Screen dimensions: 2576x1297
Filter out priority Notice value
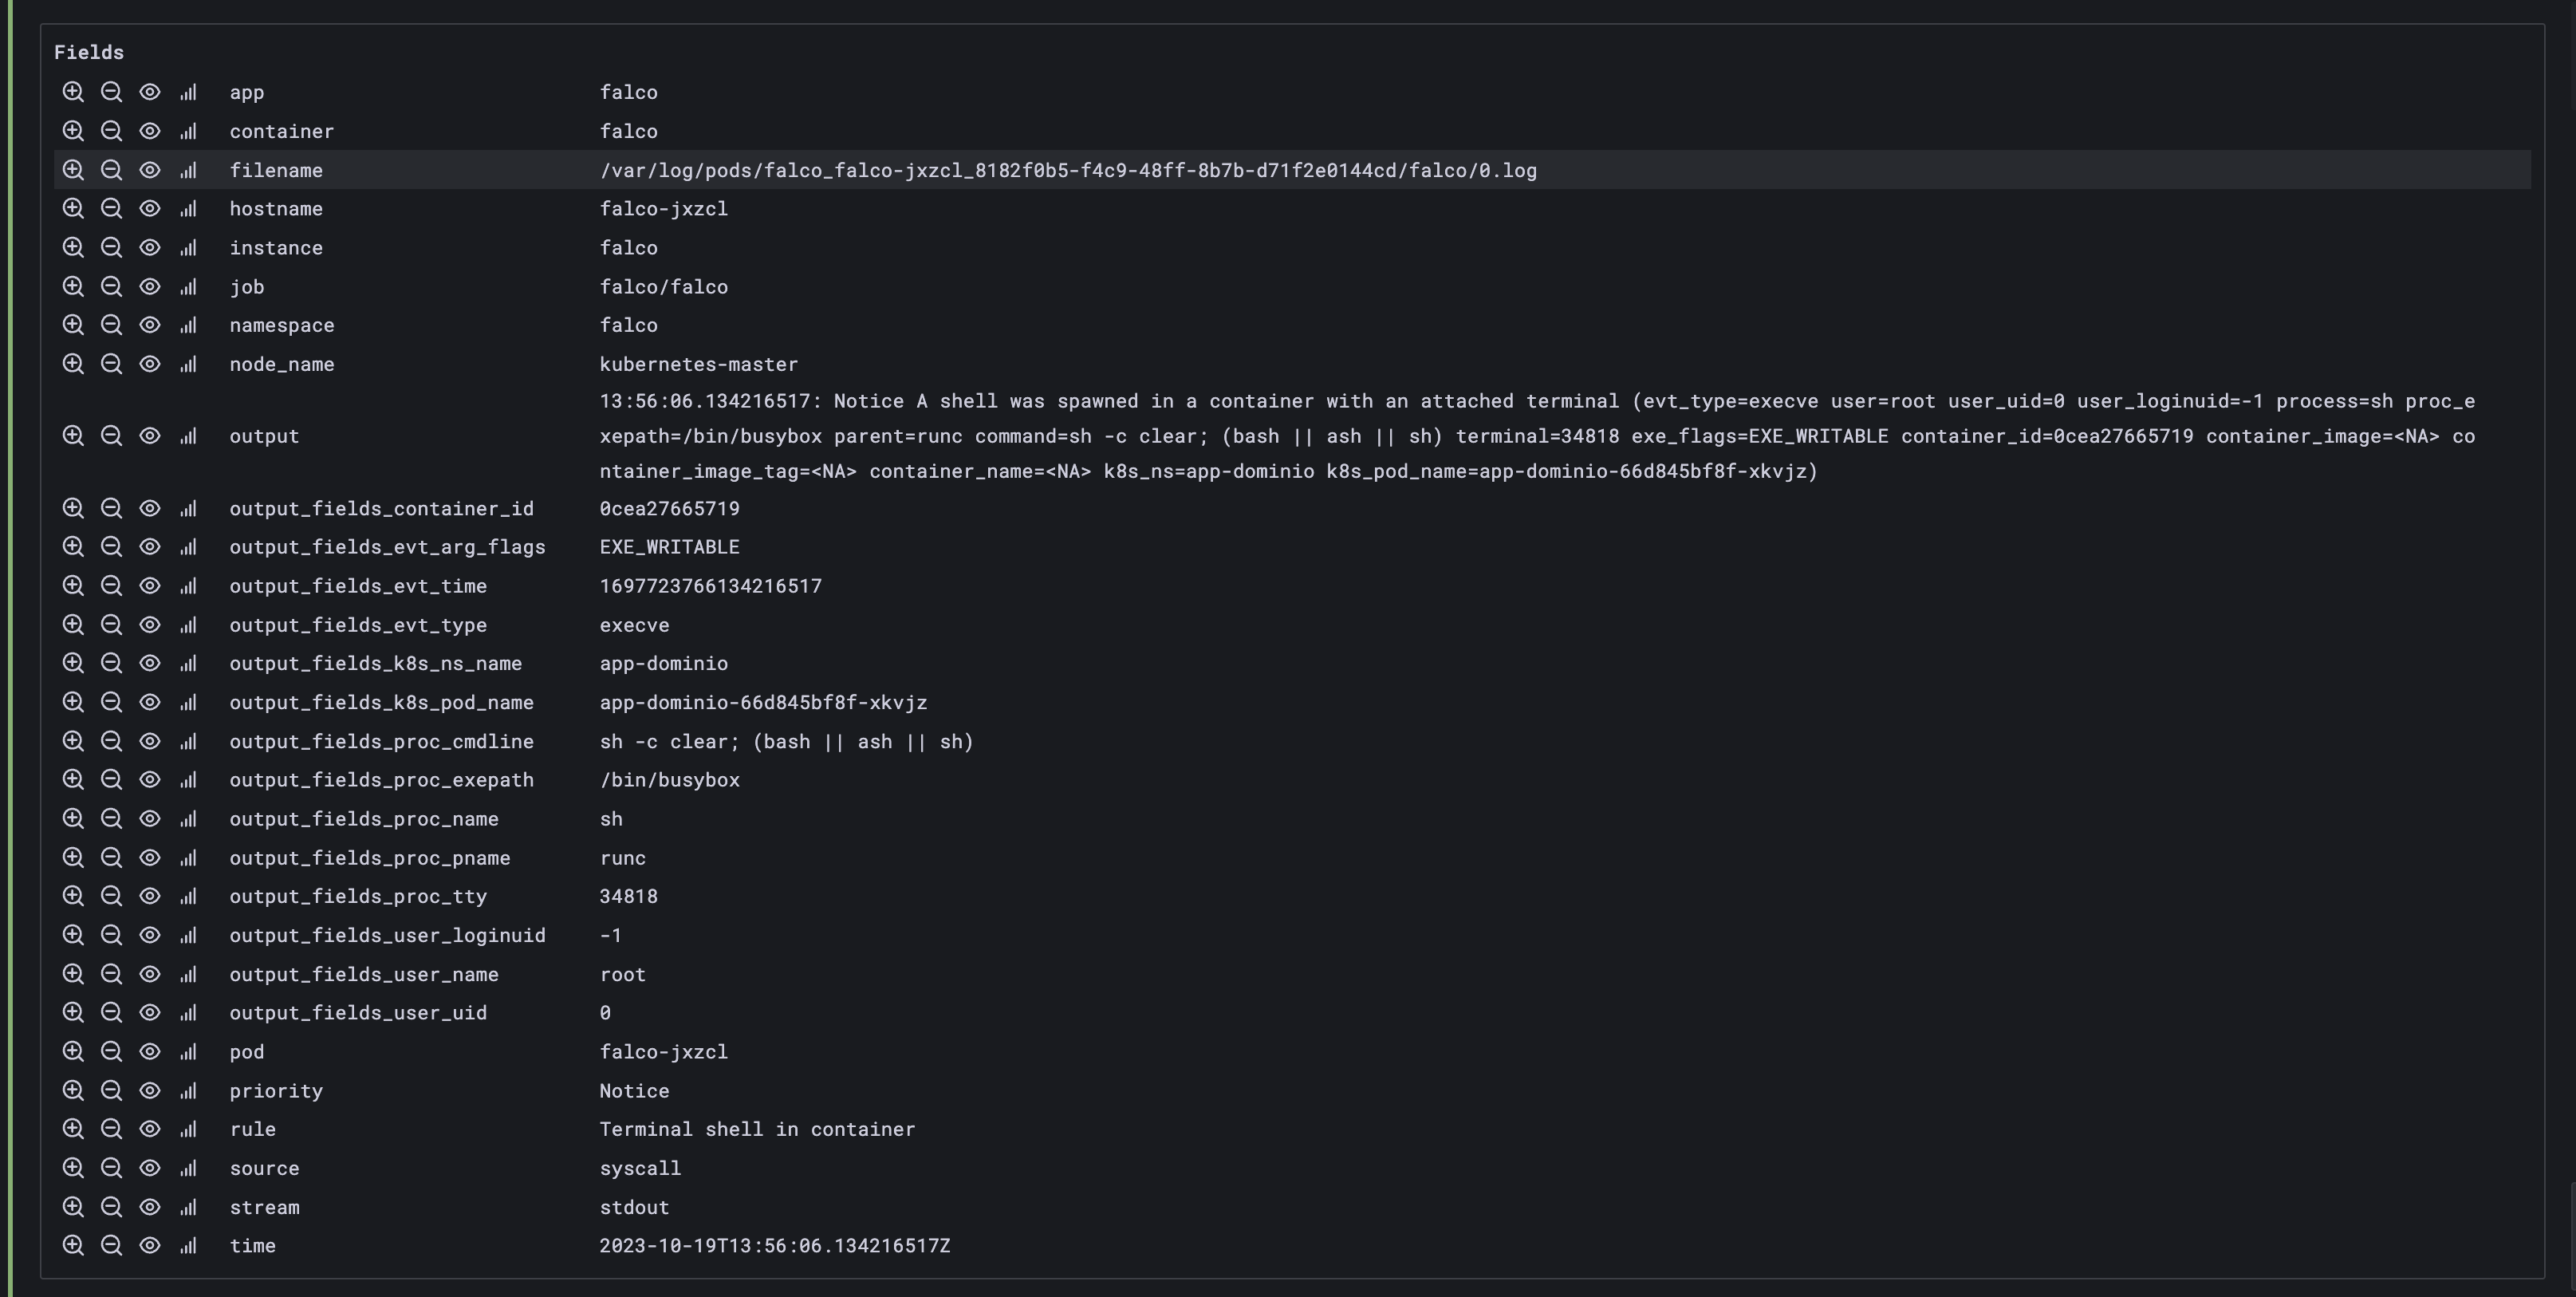[111, 1091]
